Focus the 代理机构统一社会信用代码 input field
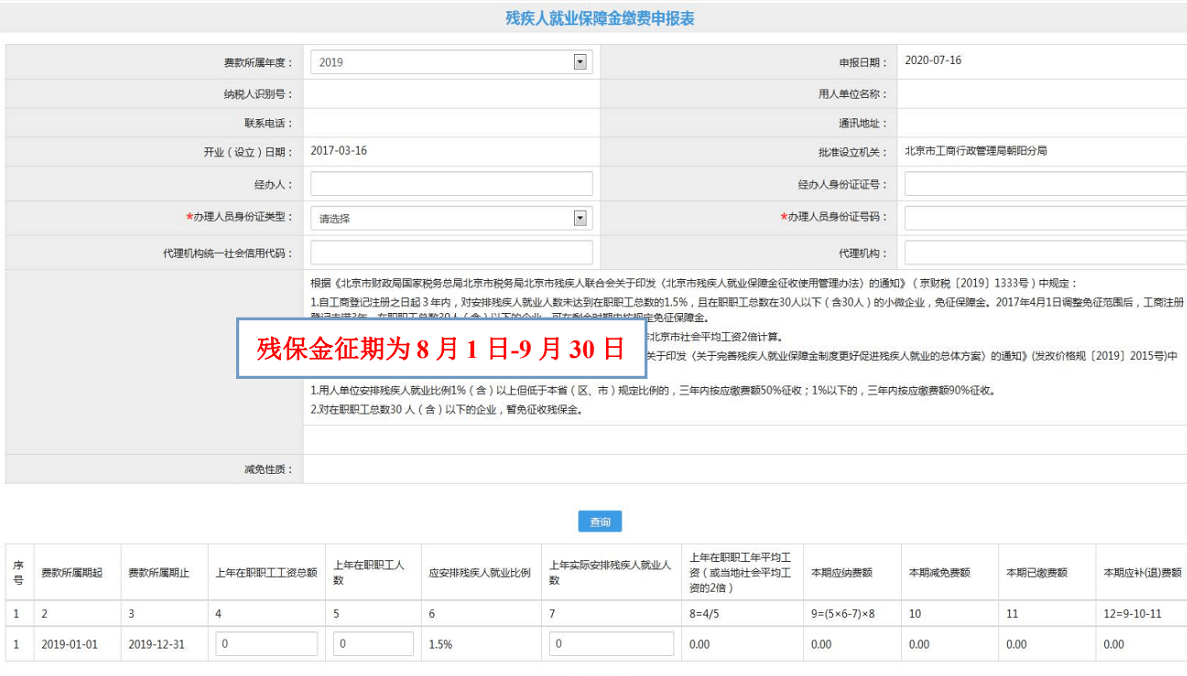 [451, 253]
